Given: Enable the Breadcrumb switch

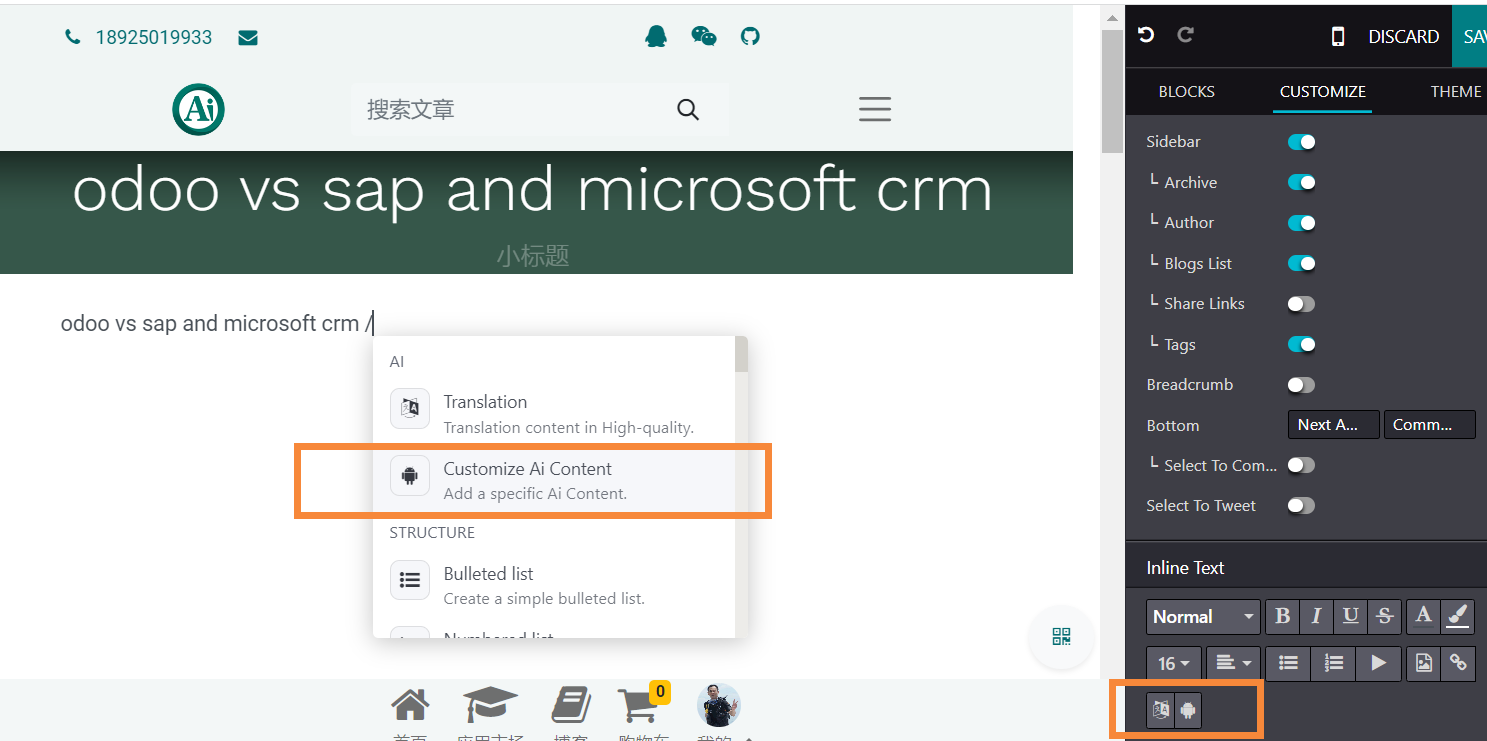Looking at the screenshot, I should tap(1301, 385).
